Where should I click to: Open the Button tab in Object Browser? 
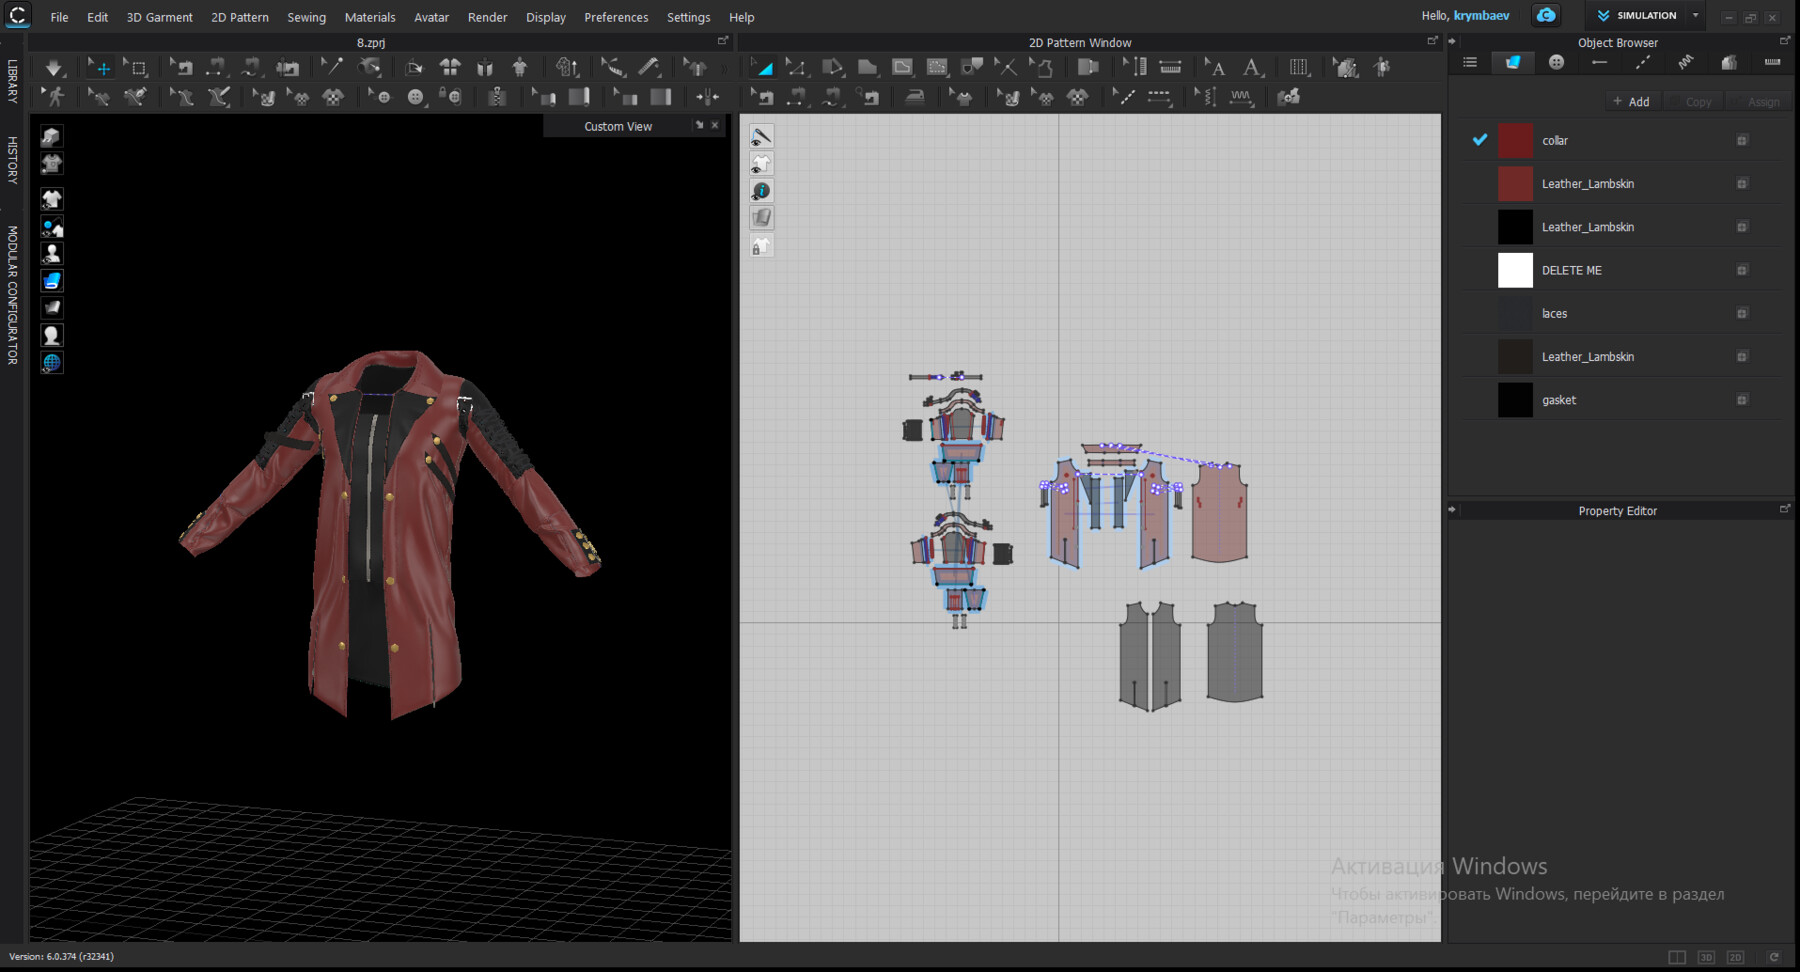tap(1556, 62)
